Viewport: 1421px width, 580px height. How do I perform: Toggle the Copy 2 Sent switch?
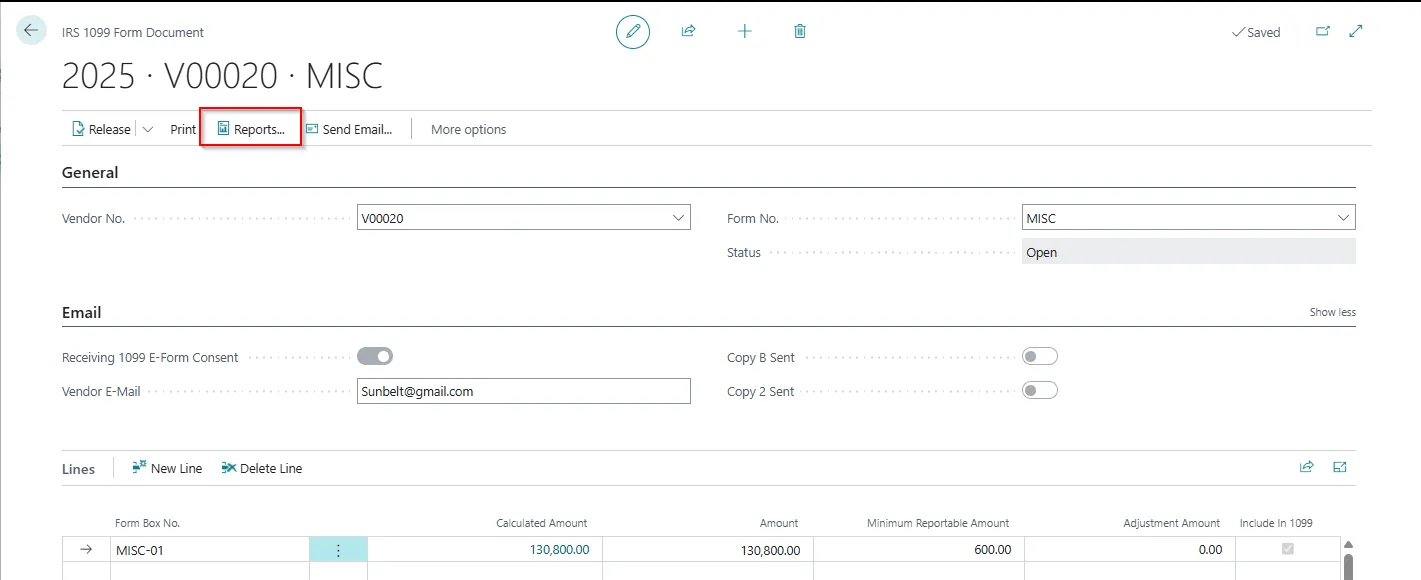(x=1040, y=390)
